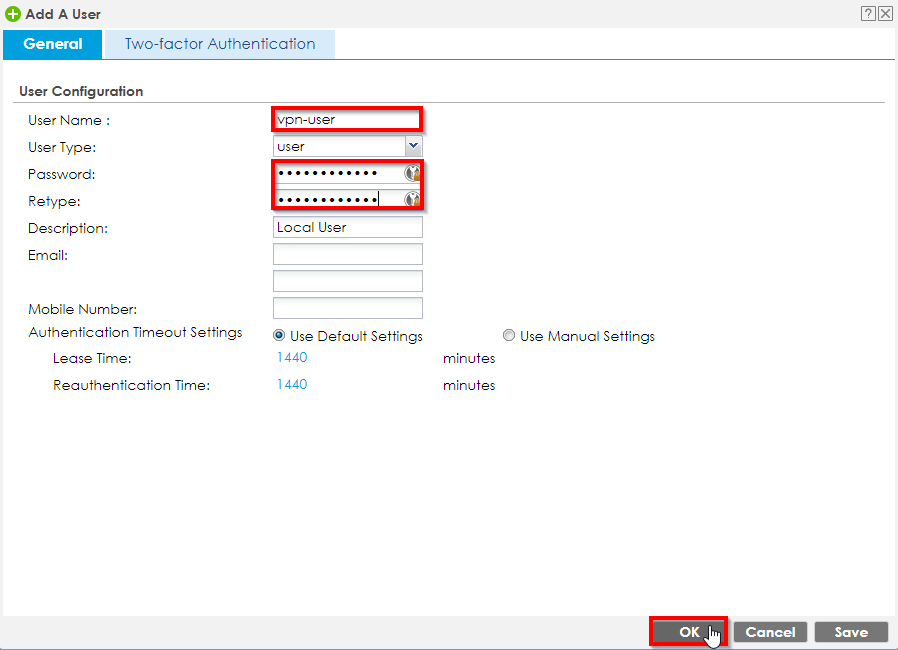Viewport: 898px width, 650px height.
Task: Click the Mobile Number input field
Action: (347, 308)
